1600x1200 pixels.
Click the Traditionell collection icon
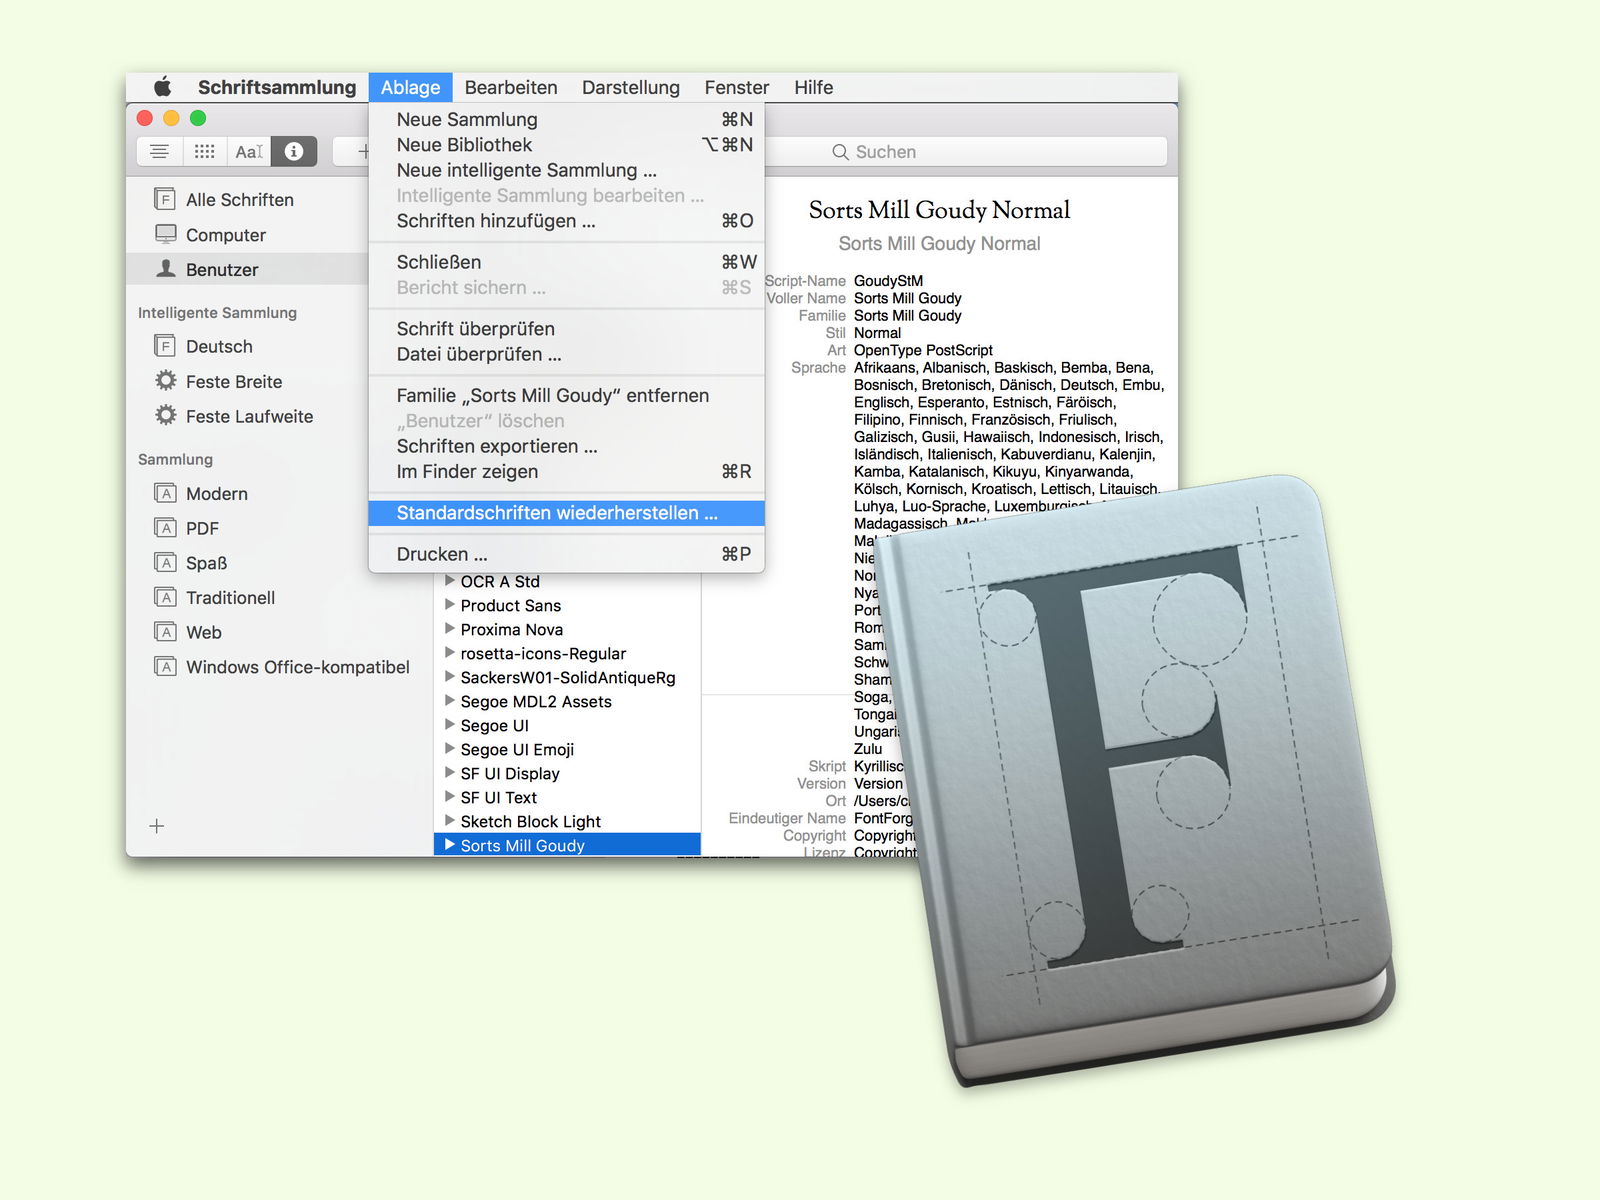165,597
